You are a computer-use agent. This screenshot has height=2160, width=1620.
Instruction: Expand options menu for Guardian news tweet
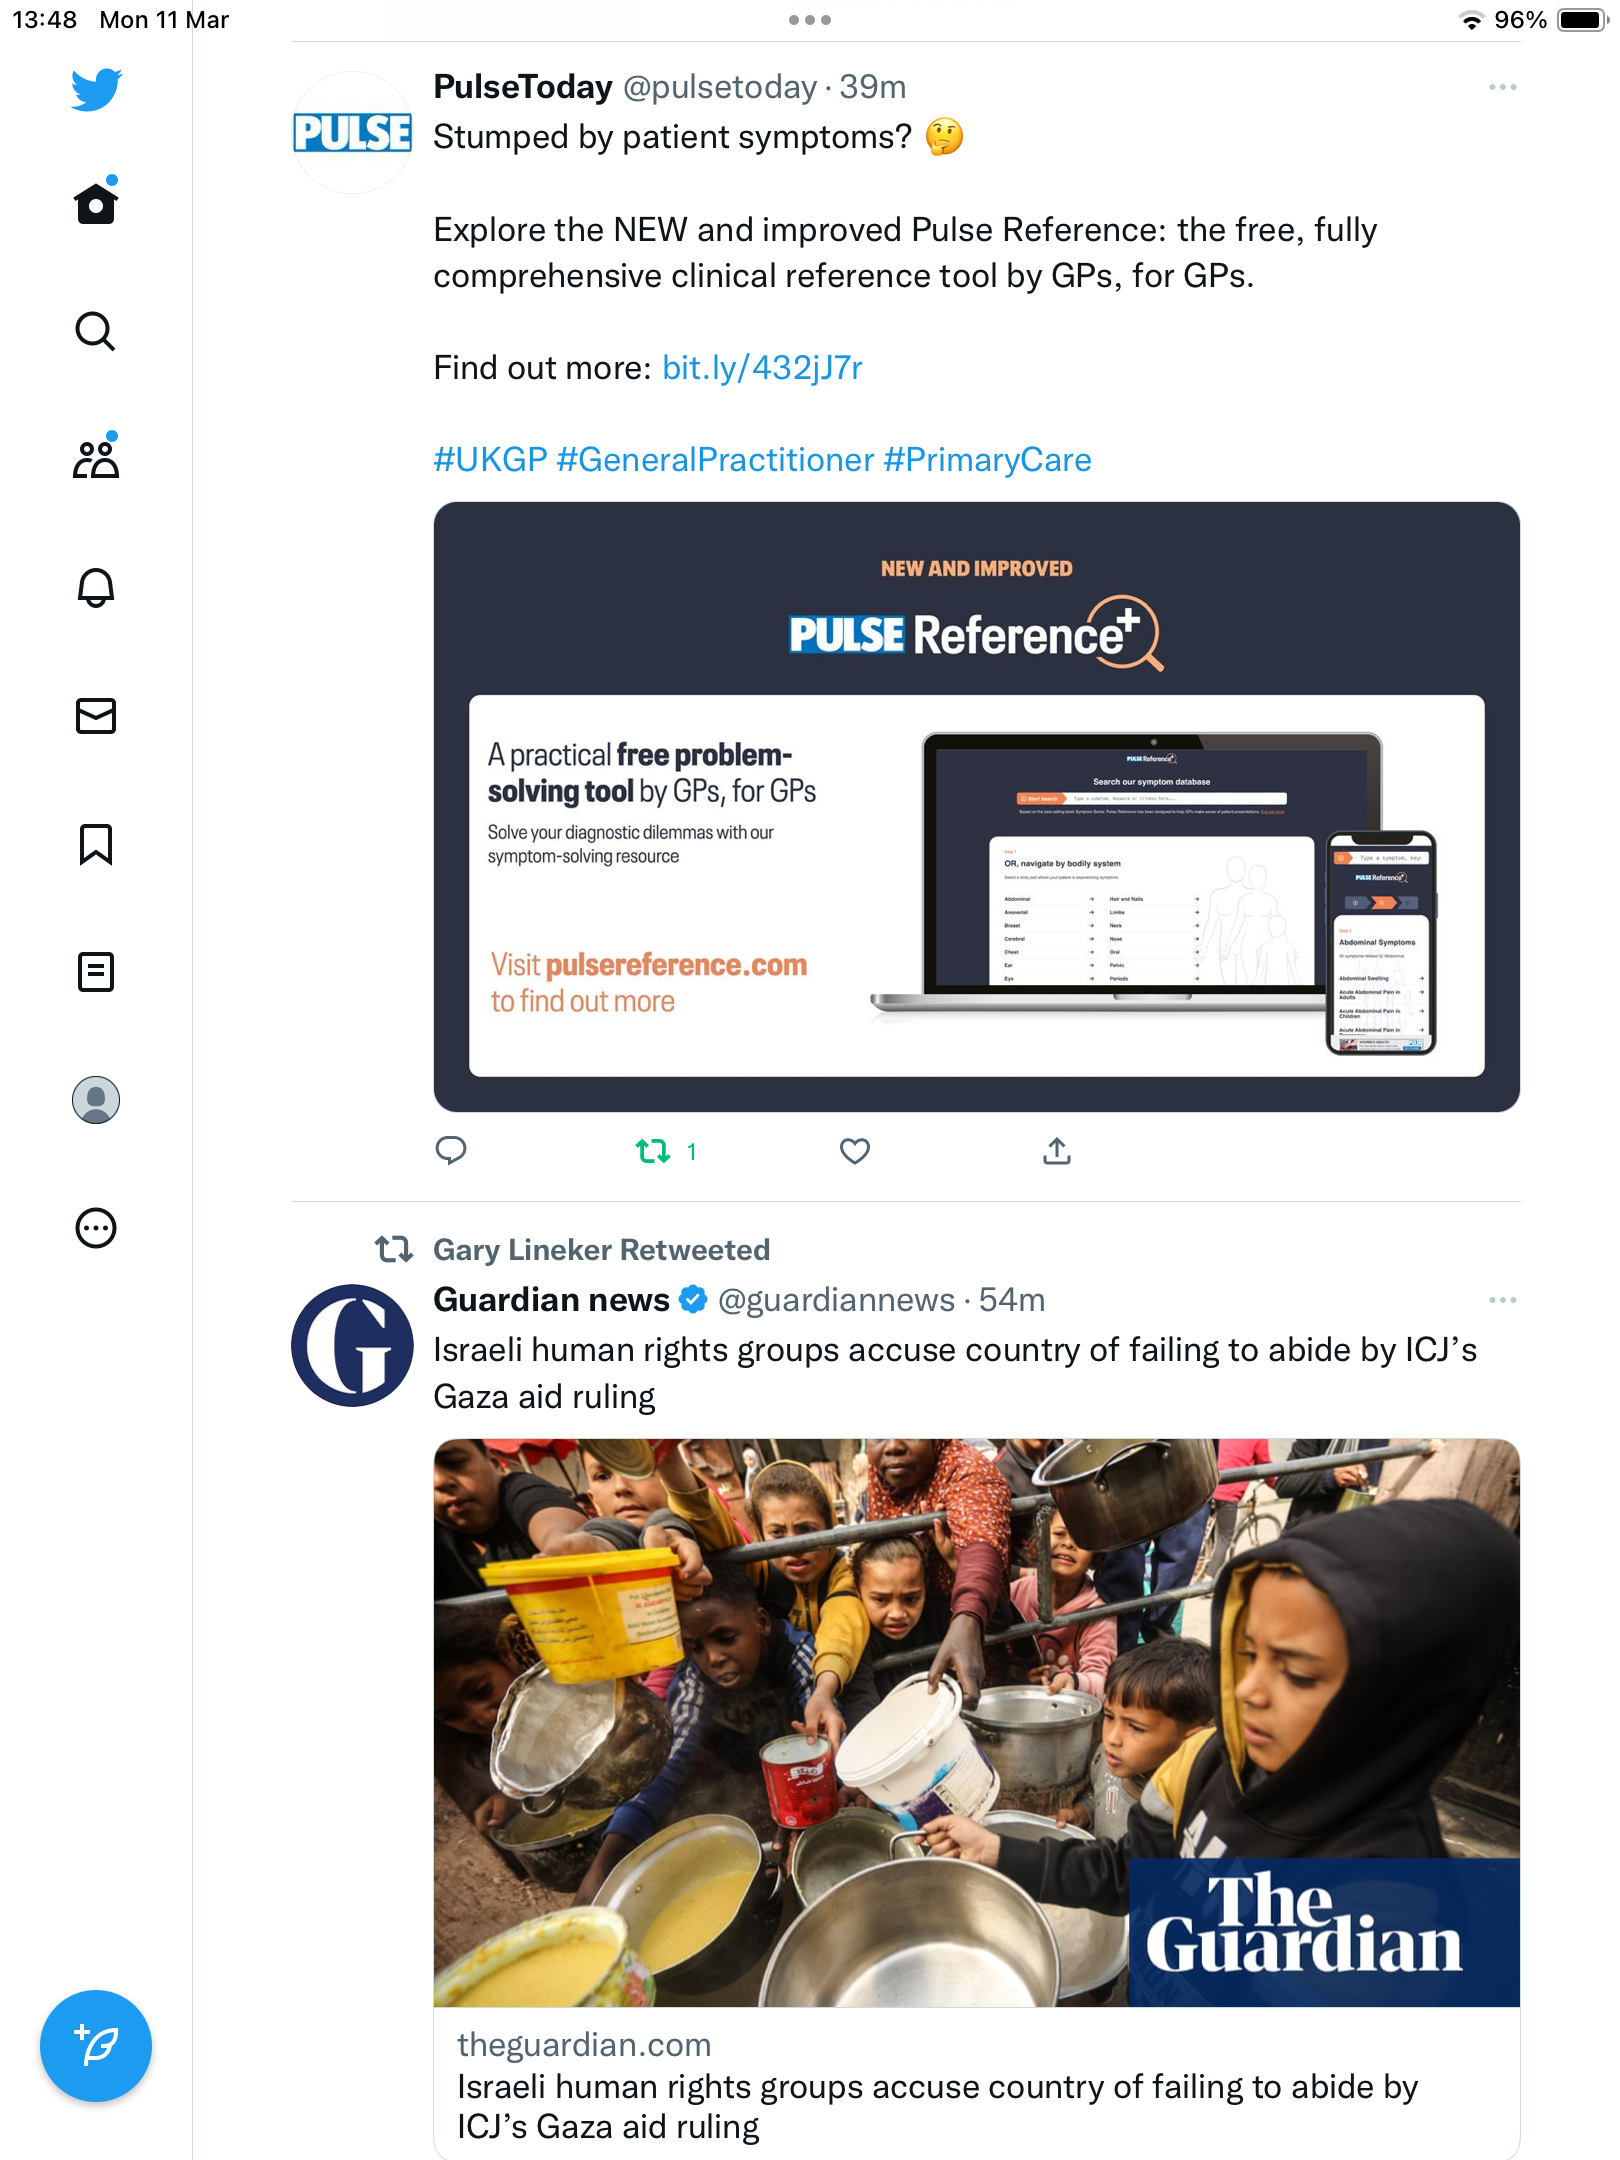click(1502, 1300)
